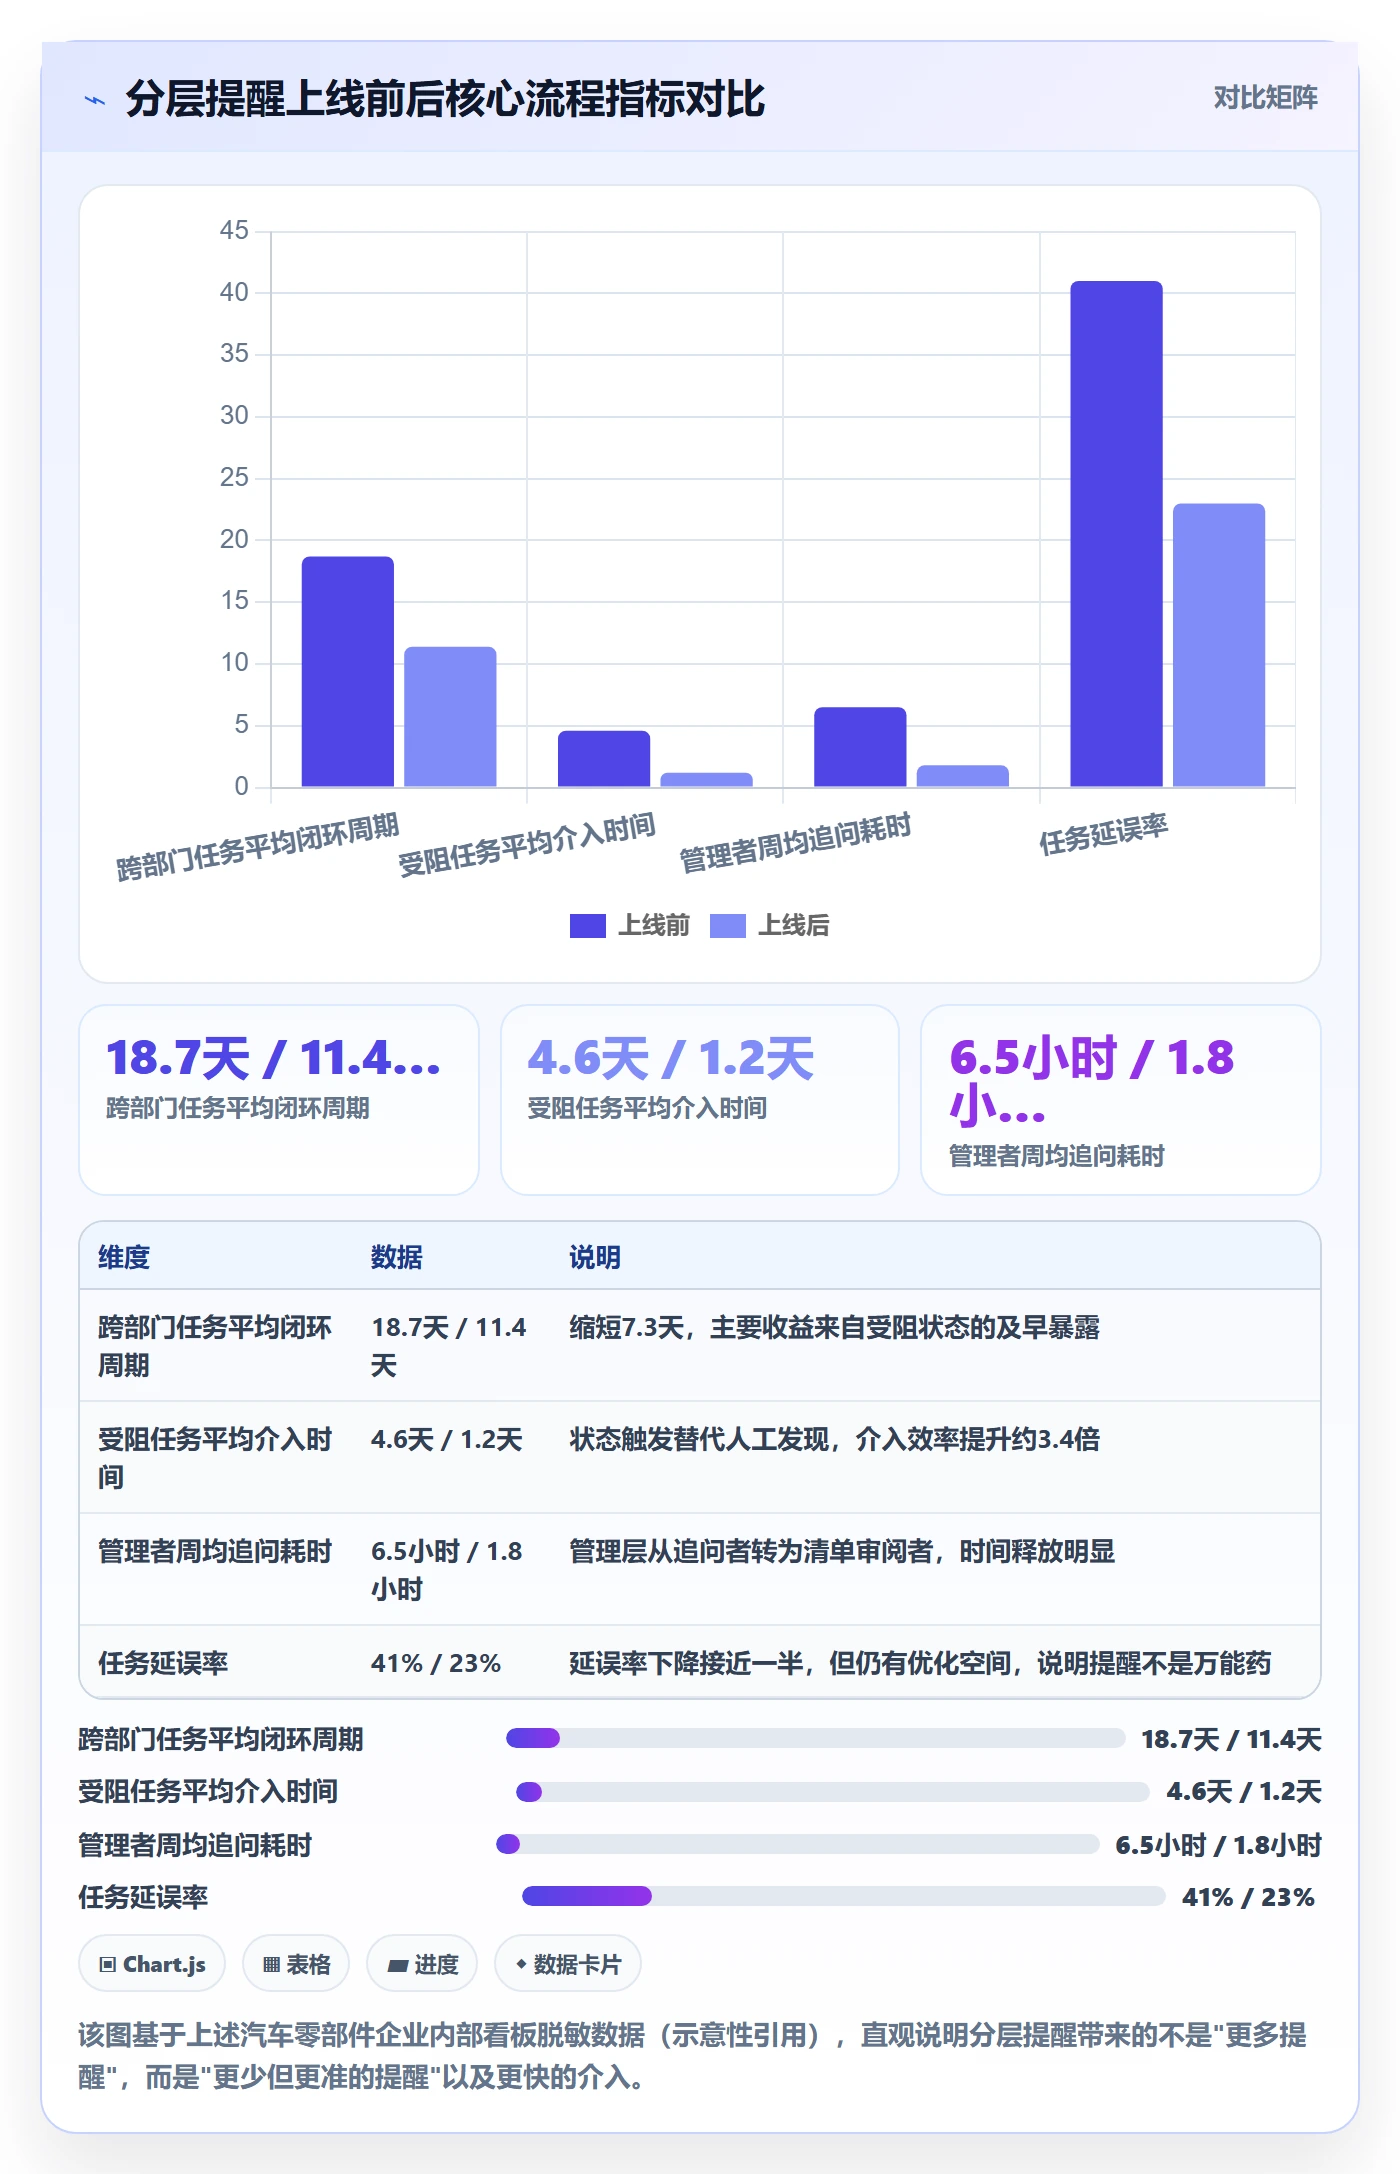Viewport: 1400px width, 2174px height.
Task: Click the 任务延误率 progress bar
Action: 844,1896
